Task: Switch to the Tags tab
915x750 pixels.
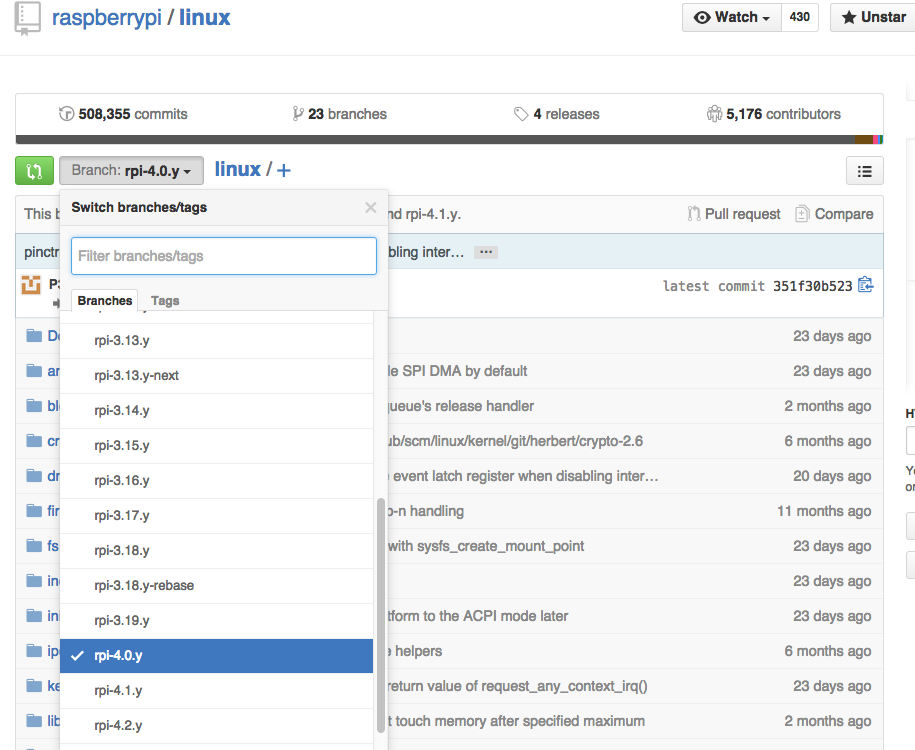Action: tap(164, 300)
